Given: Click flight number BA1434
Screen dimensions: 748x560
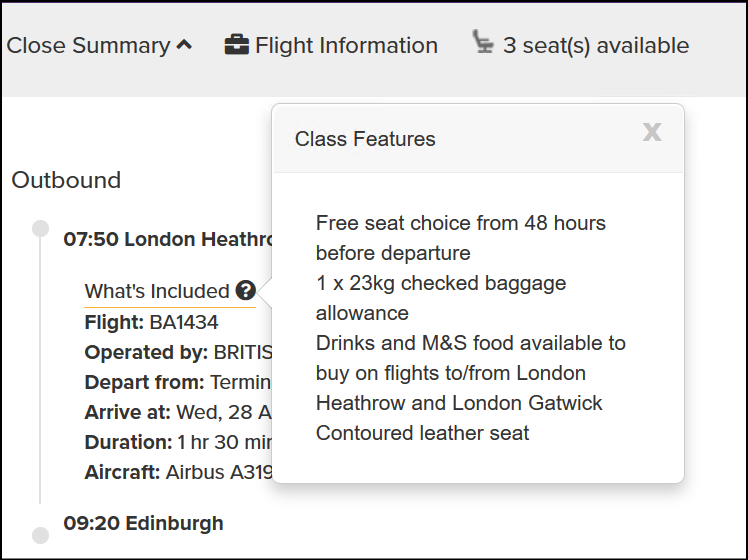Looking at the screenshot, I should [x=184, y=322].
